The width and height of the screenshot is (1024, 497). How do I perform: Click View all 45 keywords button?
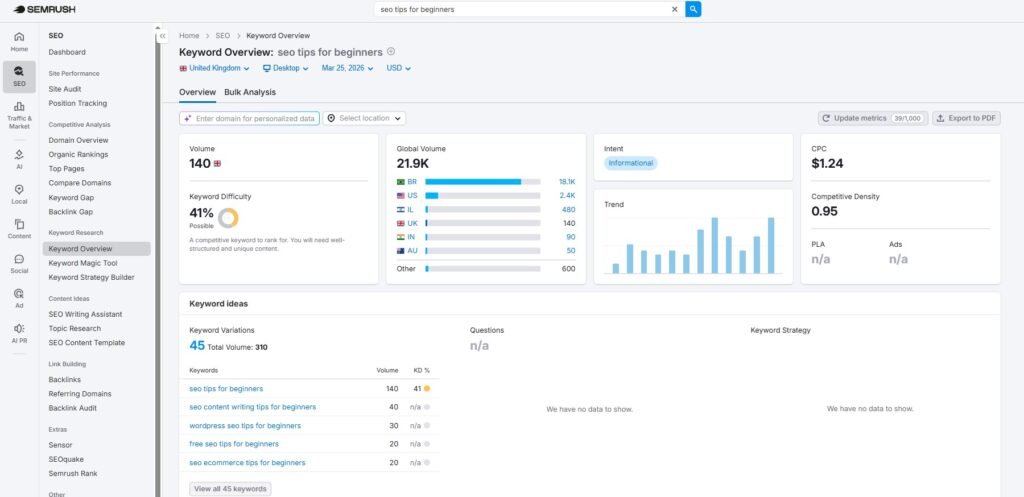point(230,489)
